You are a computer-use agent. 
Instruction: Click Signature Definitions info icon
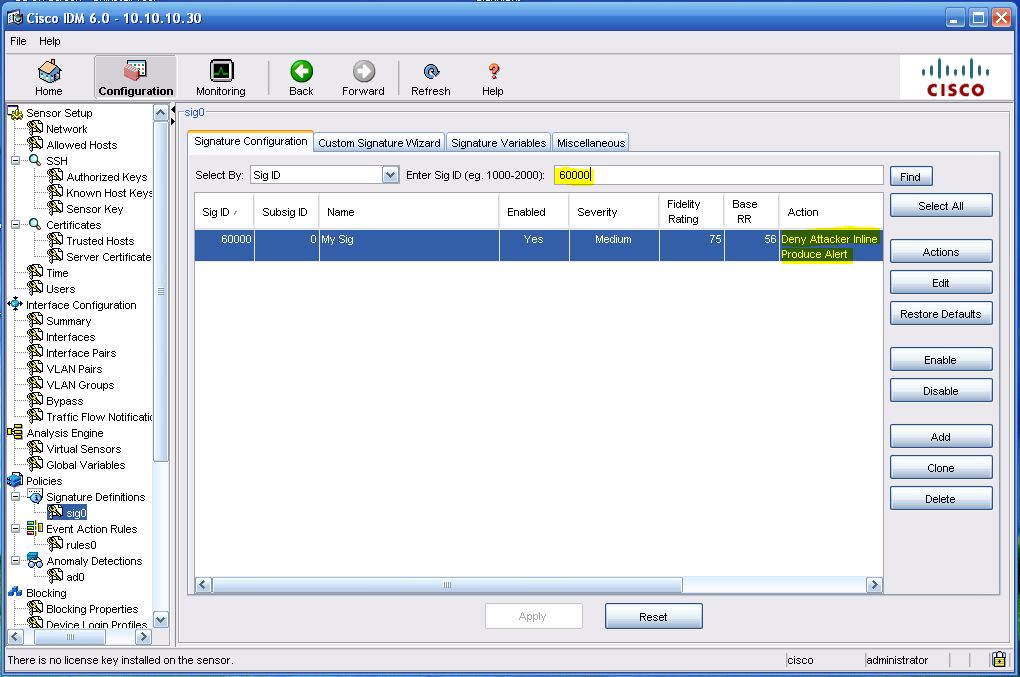point(35,496)
